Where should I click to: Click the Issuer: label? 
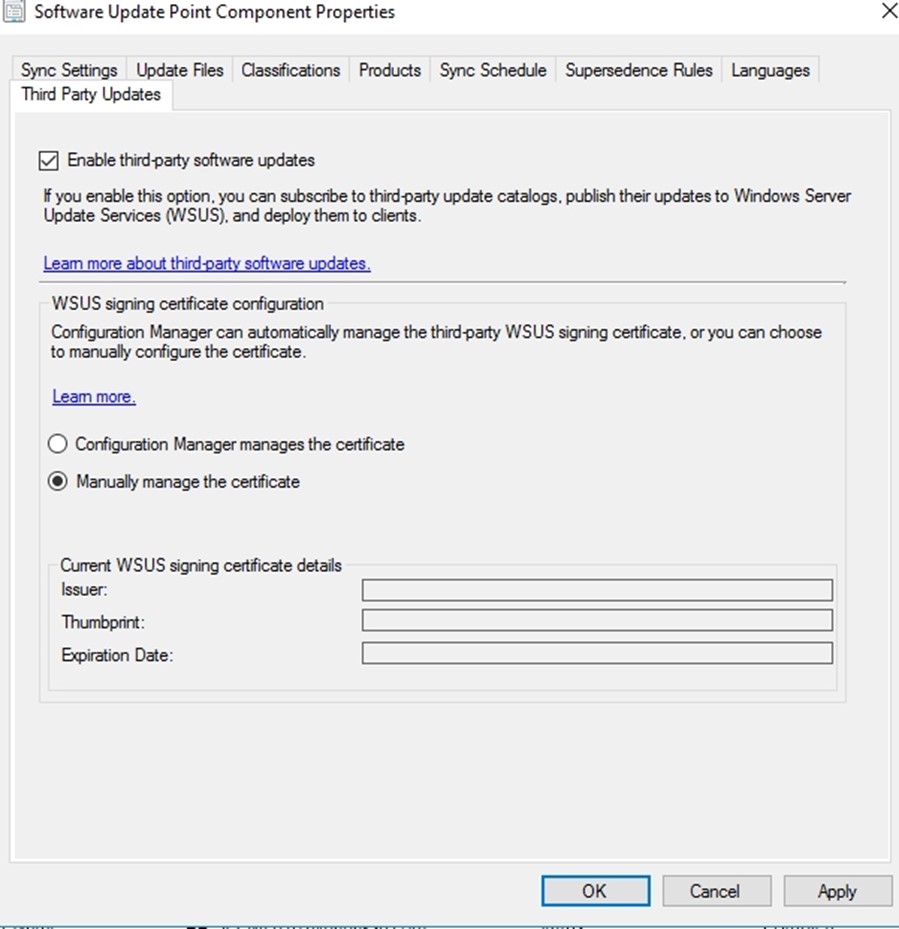tap(84, 590)
